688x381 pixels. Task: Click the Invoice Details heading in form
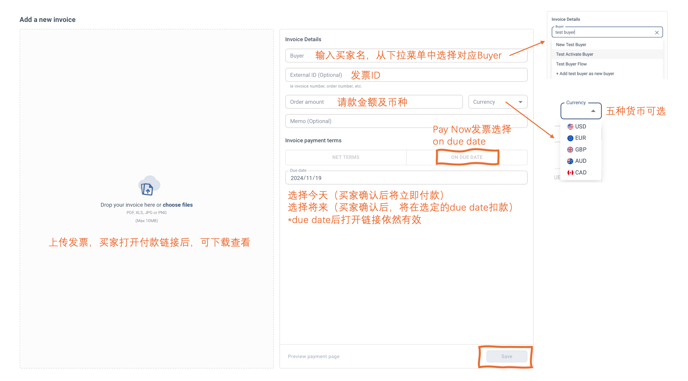303,39
